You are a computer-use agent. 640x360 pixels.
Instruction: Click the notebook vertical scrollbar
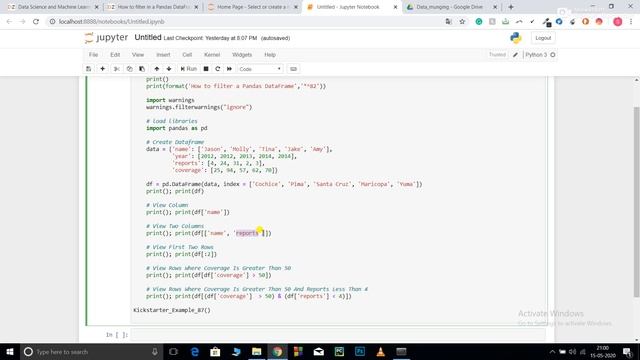coord(636,202)
